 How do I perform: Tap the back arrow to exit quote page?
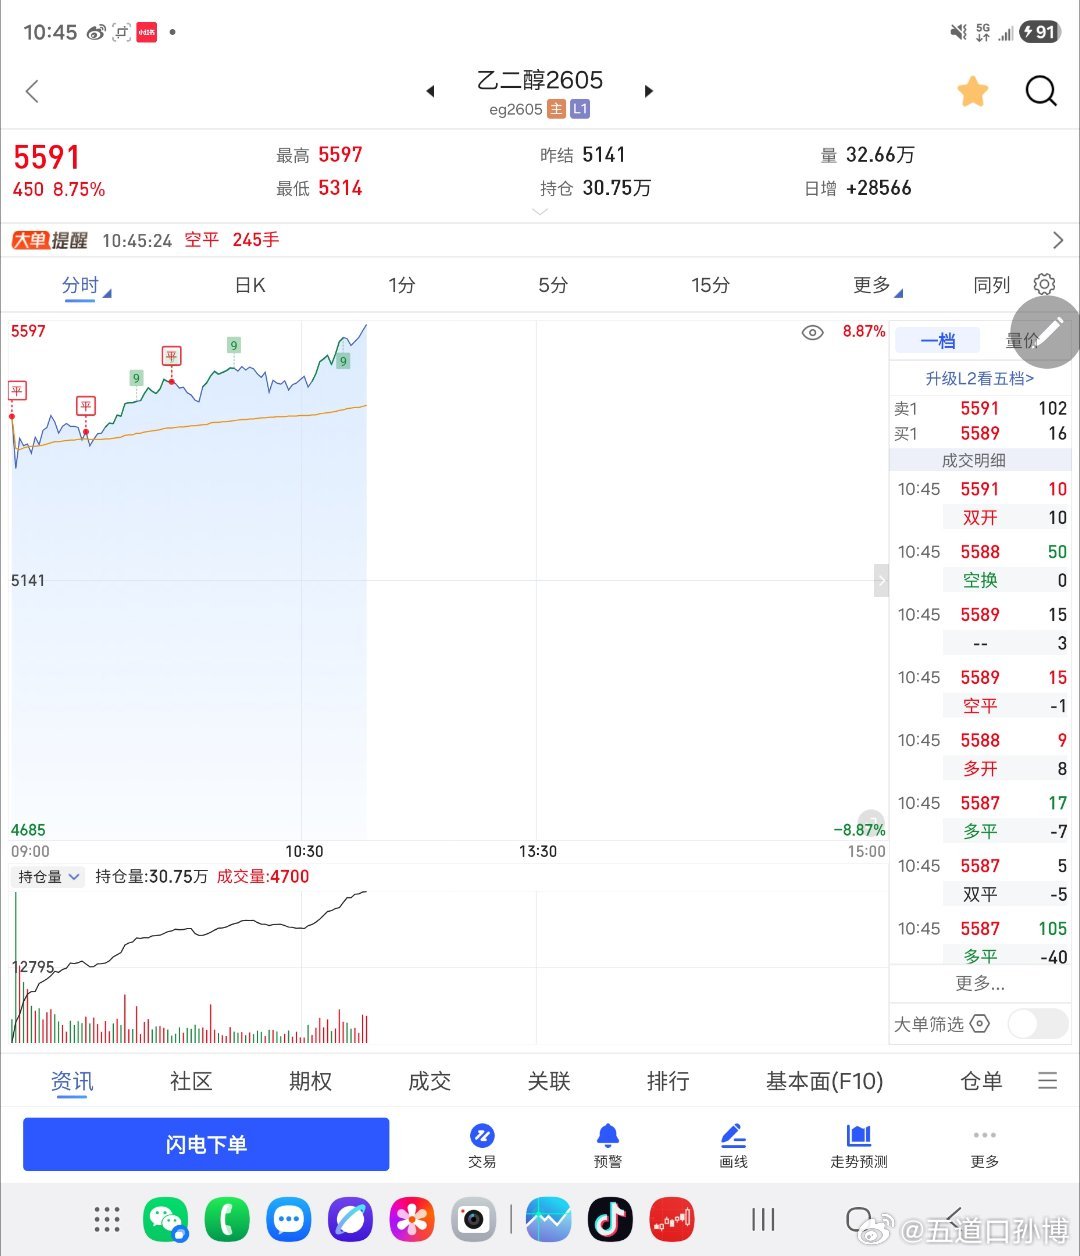(x=32, y=91)
